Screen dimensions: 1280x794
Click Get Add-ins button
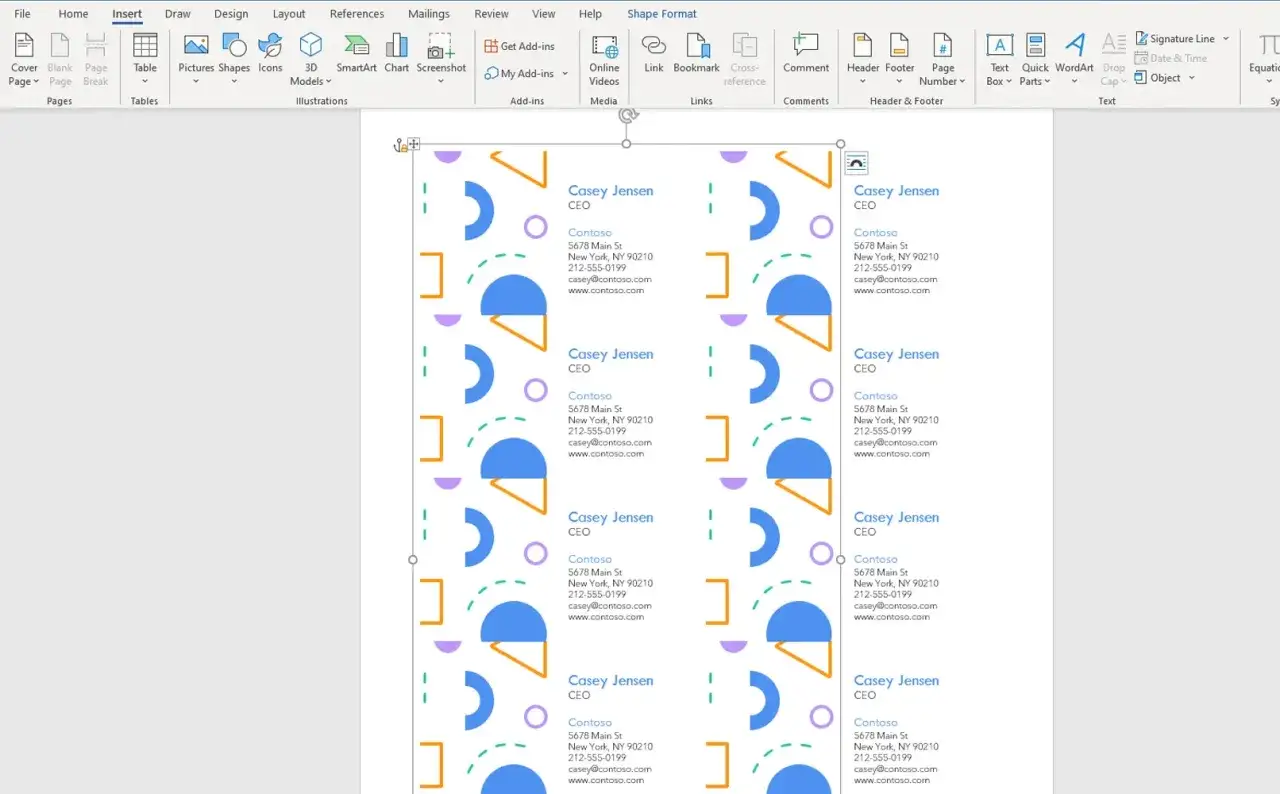[x=519, y=46]
